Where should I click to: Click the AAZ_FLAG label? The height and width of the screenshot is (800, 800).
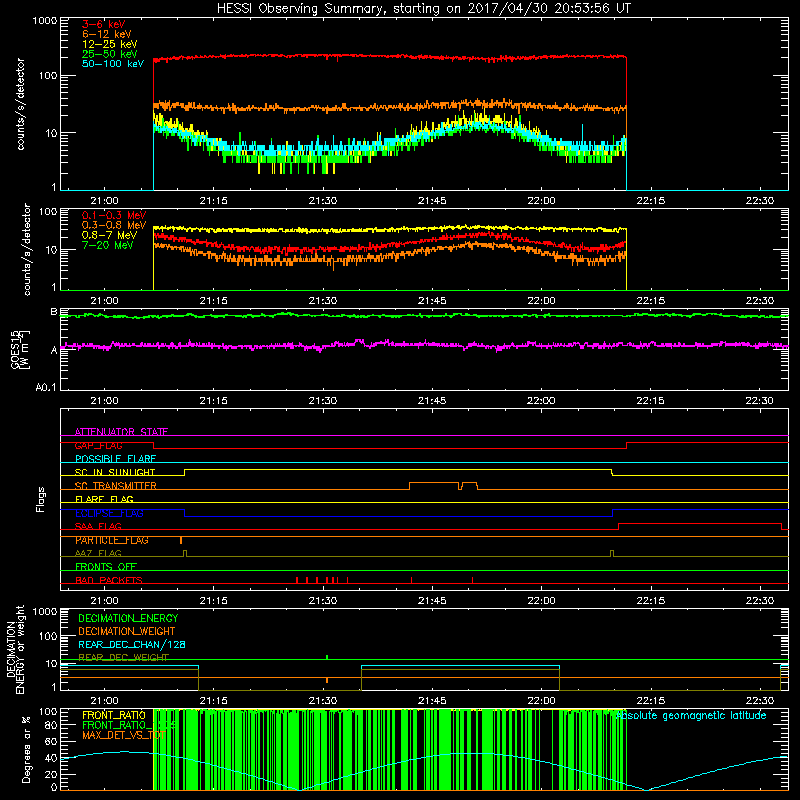coord(98,553)
